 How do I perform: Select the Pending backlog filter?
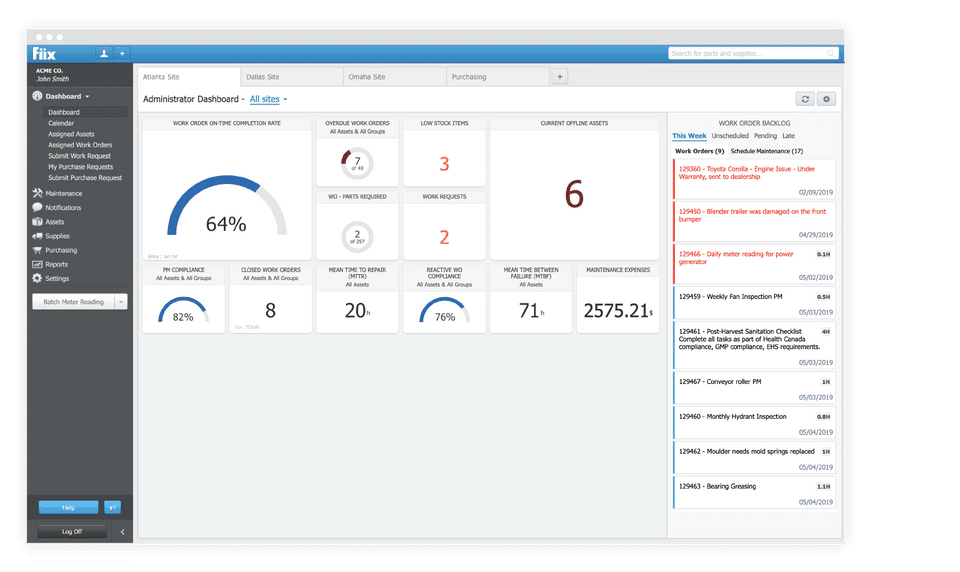pyautogui.click(x=765, y=136)
